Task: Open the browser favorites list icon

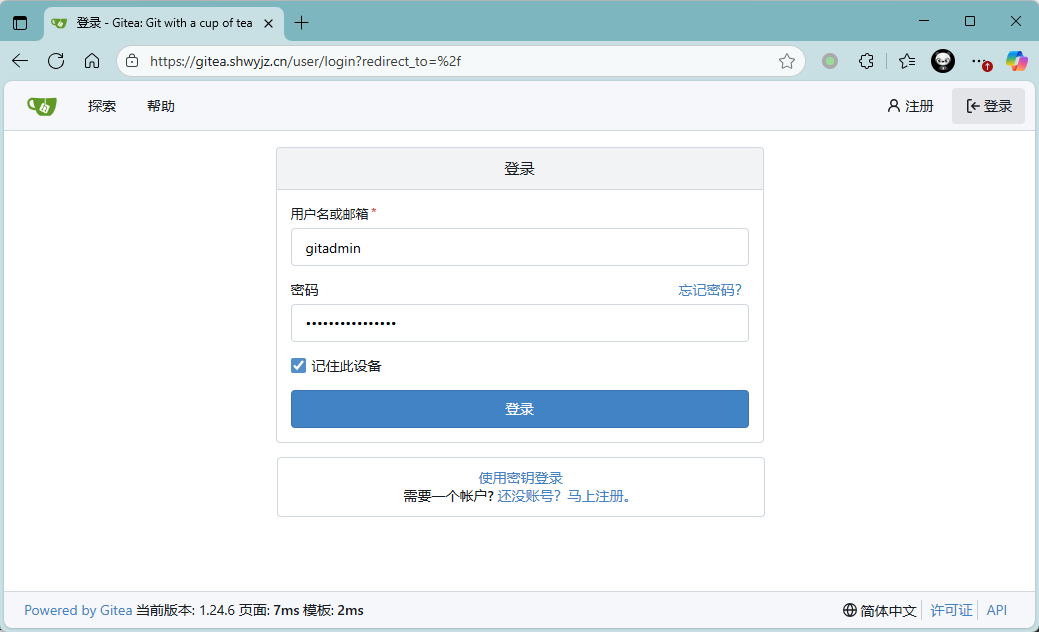Action: [x=906, y=61]
